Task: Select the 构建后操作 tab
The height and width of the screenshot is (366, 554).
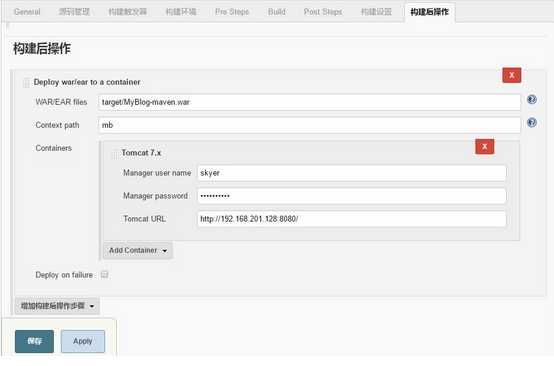Action: coord(429,12)
